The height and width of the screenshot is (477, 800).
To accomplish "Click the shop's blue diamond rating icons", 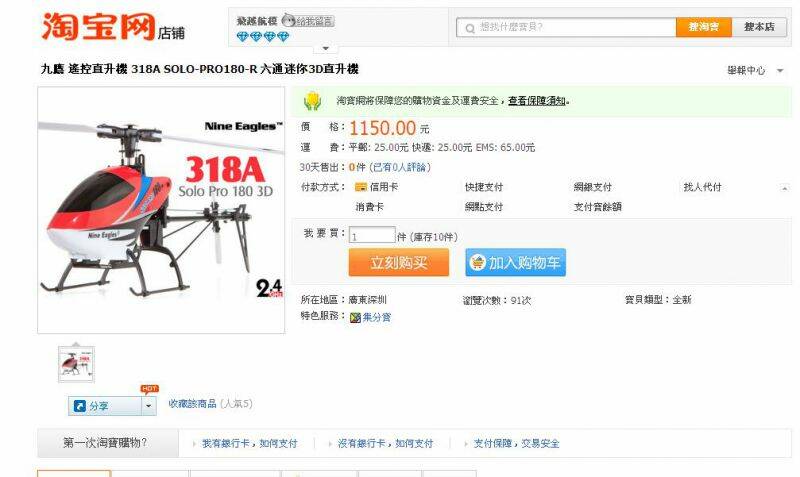I will (263, 37).
